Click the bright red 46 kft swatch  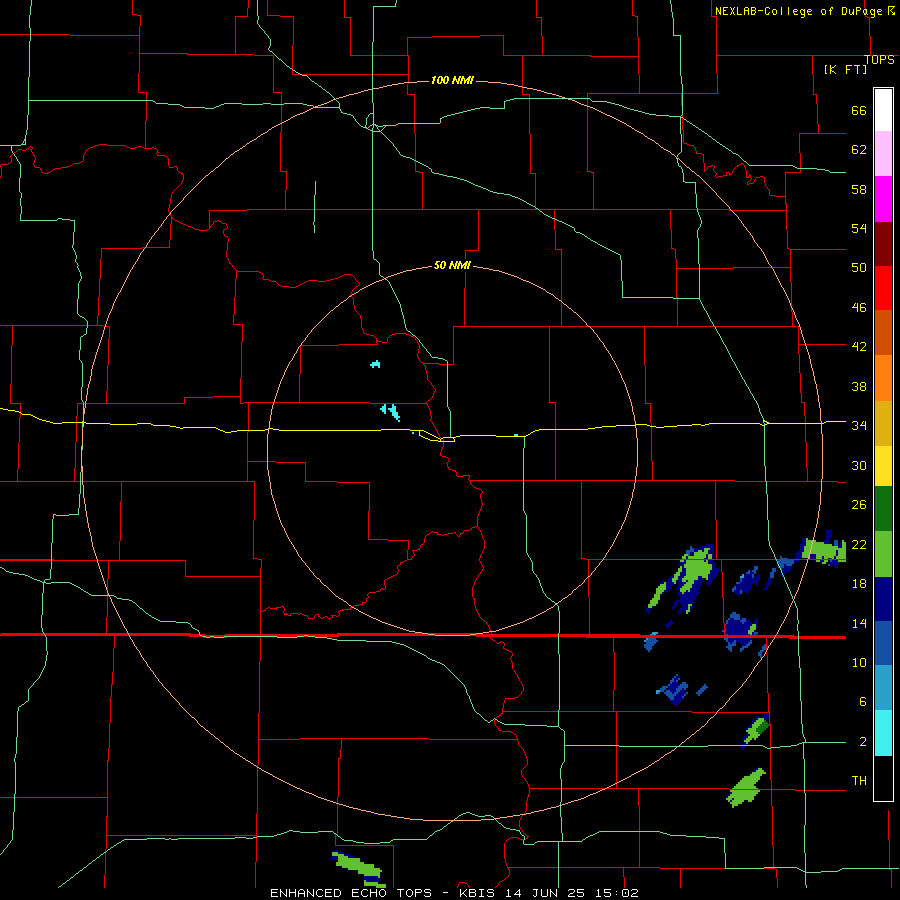coord(883,288)
